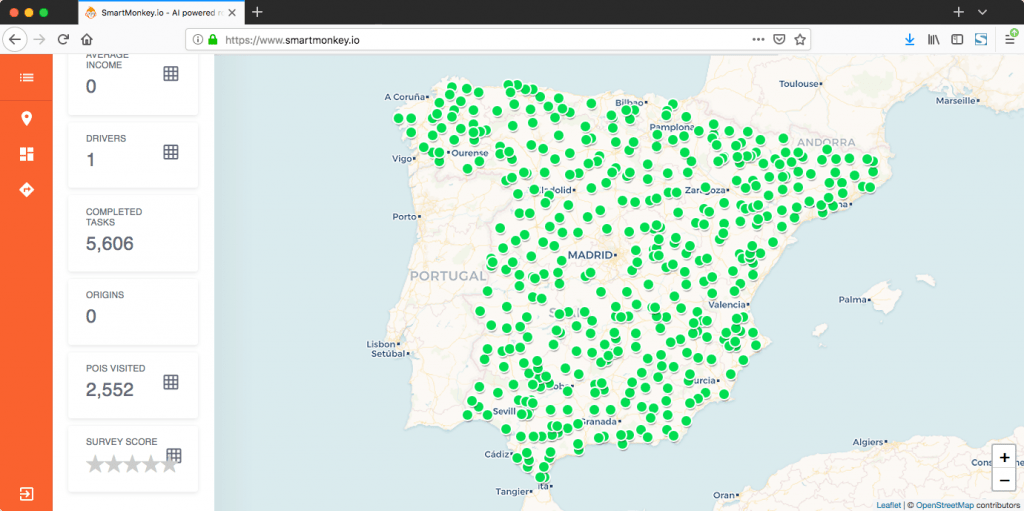Click the Palma label on map
The height and width of the screenshot is (511, 1024).
coord(852,300)
